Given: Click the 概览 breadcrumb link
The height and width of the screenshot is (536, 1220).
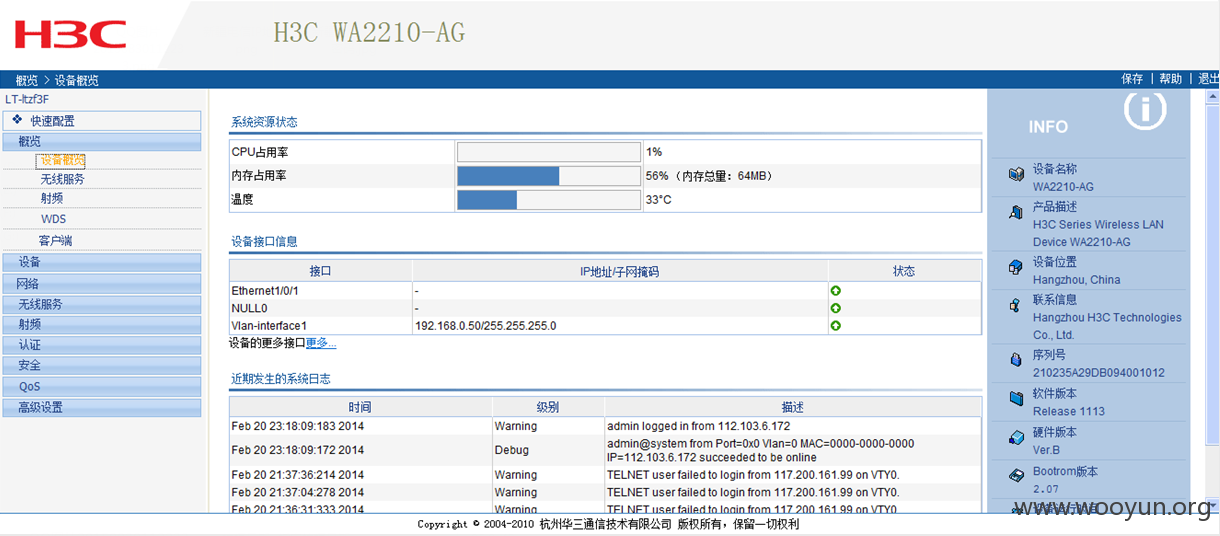Looking at the screenshot, I should (x=27, y=80).
